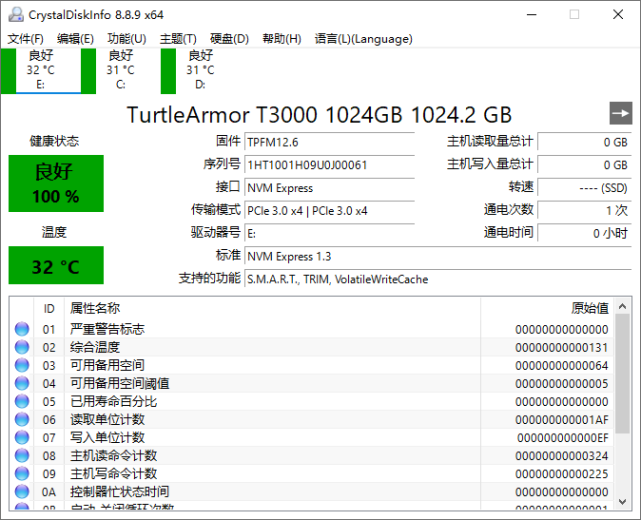Click the CrystalDiskInfo app icon in title bar
This screenshot has width=641, height=520.
pyautogui.click(x=16, y=15)
